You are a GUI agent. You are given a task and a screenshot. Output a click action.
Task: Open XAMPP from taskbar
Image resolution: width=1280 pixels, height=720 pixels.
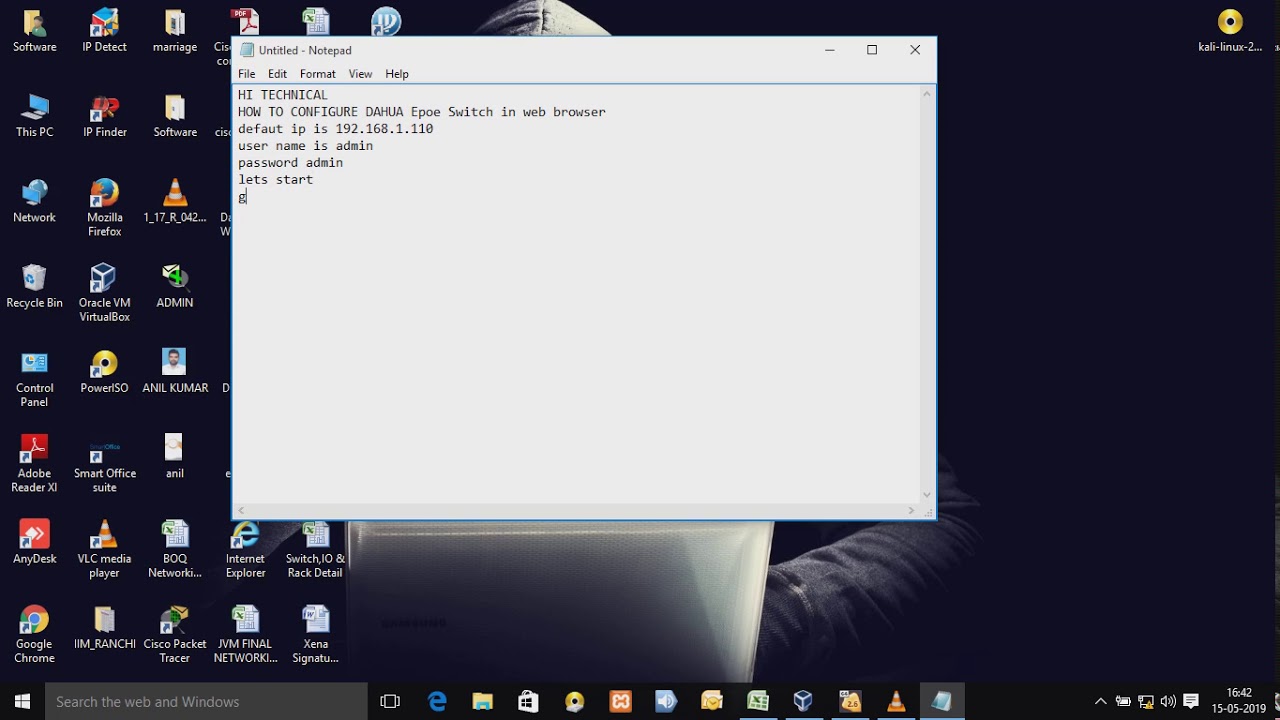(x=621, y=701)
